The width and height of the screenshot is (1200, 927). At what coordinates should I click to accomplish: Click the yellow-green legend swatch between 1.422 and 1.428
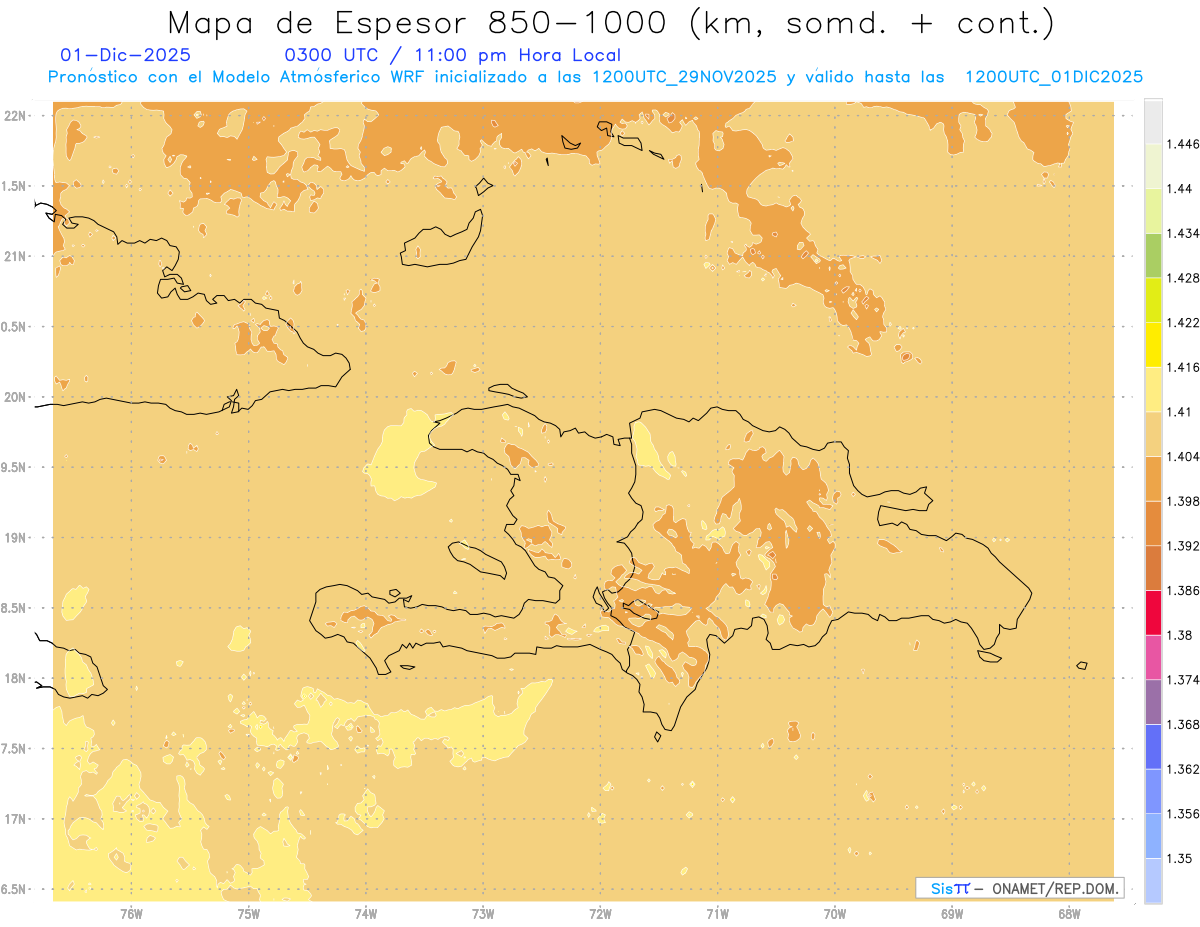[x=1153, y=300]
